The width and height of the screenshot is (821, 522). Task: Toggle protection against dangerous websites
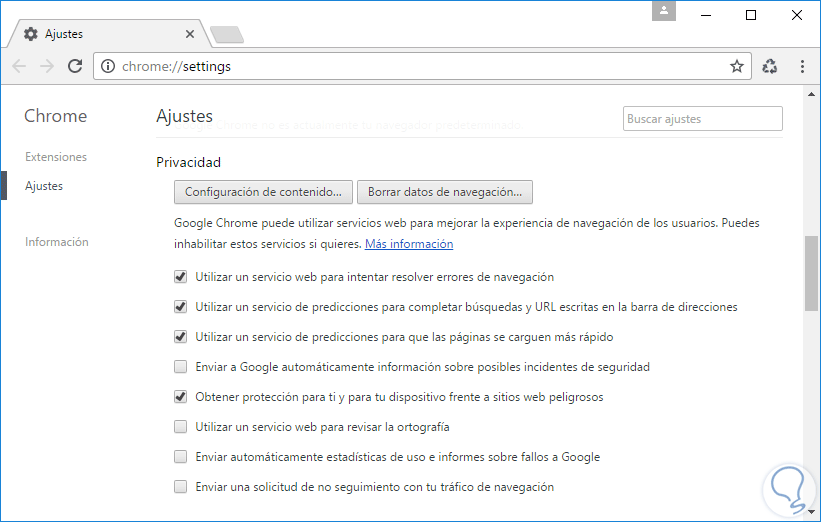pyautogui.click(x=181, y=397)
